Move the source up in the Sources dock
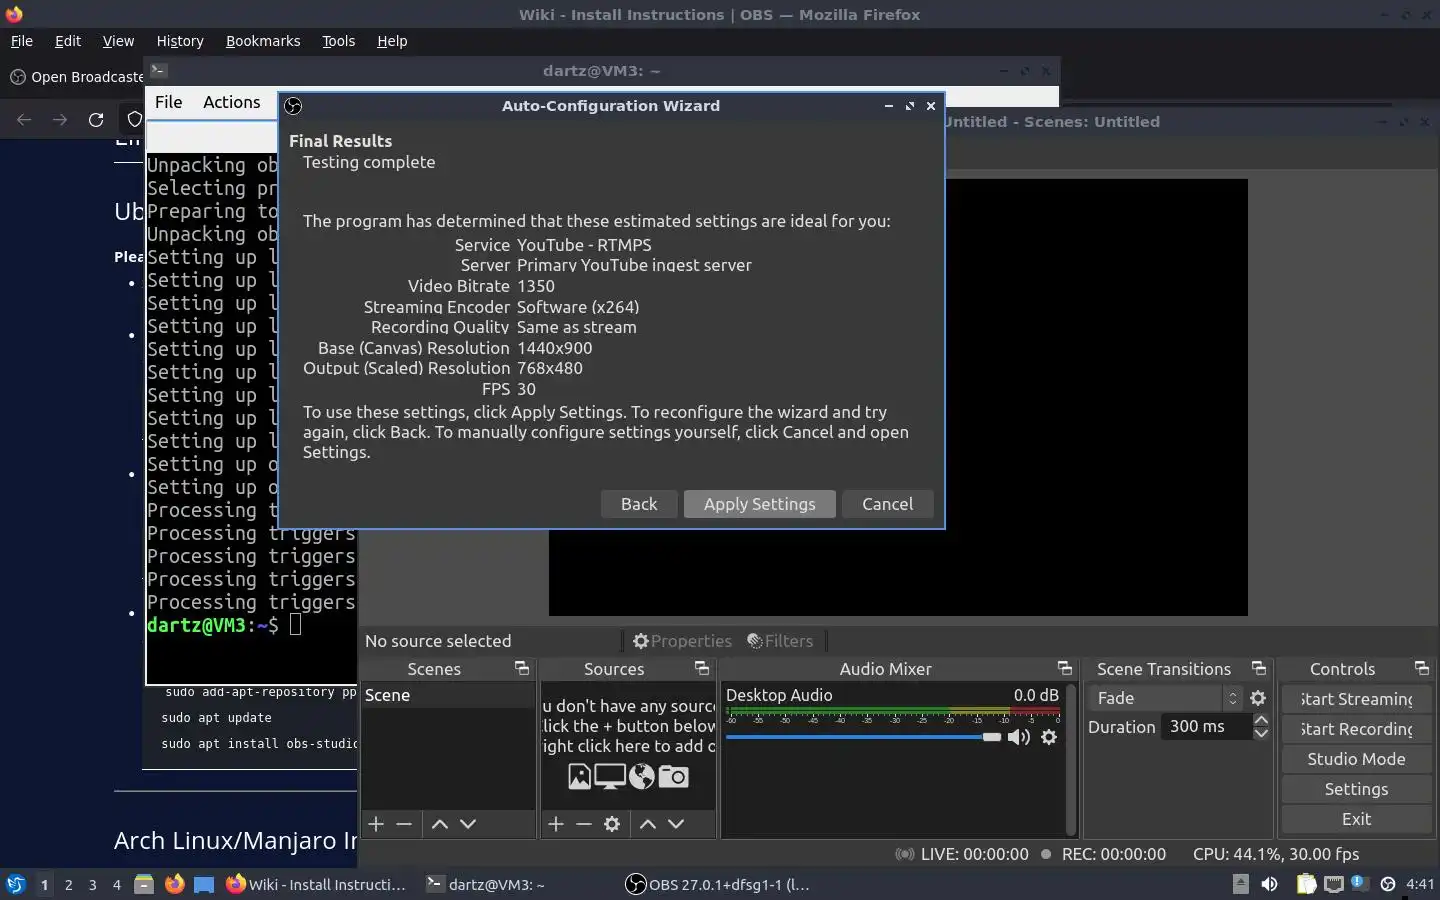Image resolution: width=1440 pixels, height=900 pixels. point(648,824)
